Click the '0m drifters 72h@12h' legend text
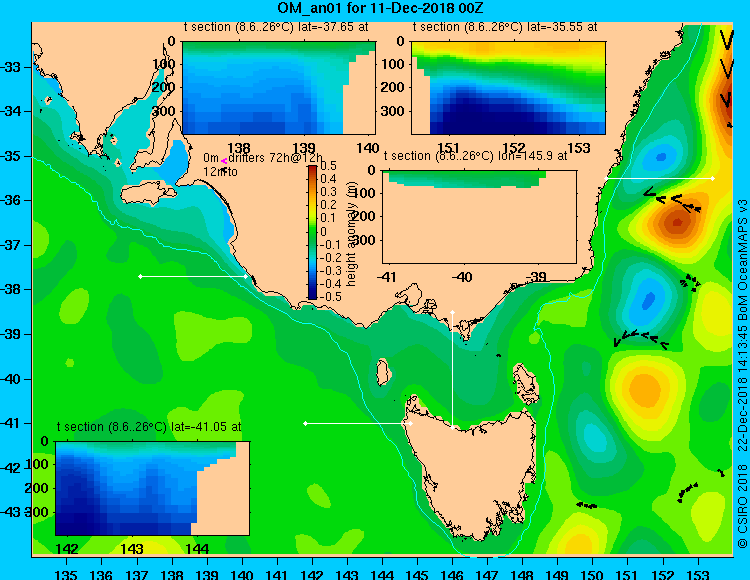This screenshot has width=750, height=580. pyautogui.click(x=263, y=158)
